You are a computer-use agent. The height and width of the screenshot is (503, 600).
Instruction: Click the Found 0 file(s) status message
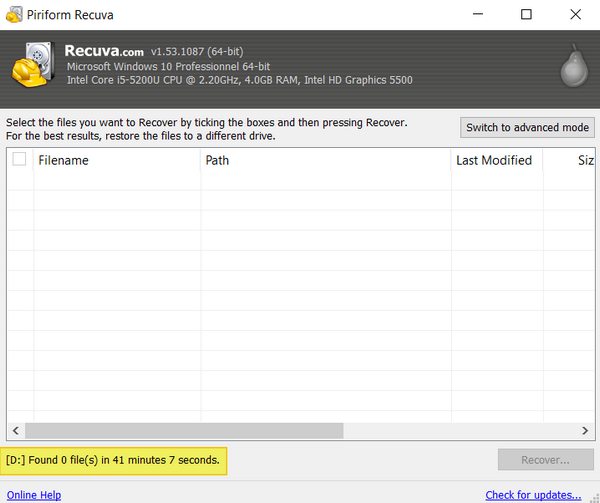click(x=114, y=460)
